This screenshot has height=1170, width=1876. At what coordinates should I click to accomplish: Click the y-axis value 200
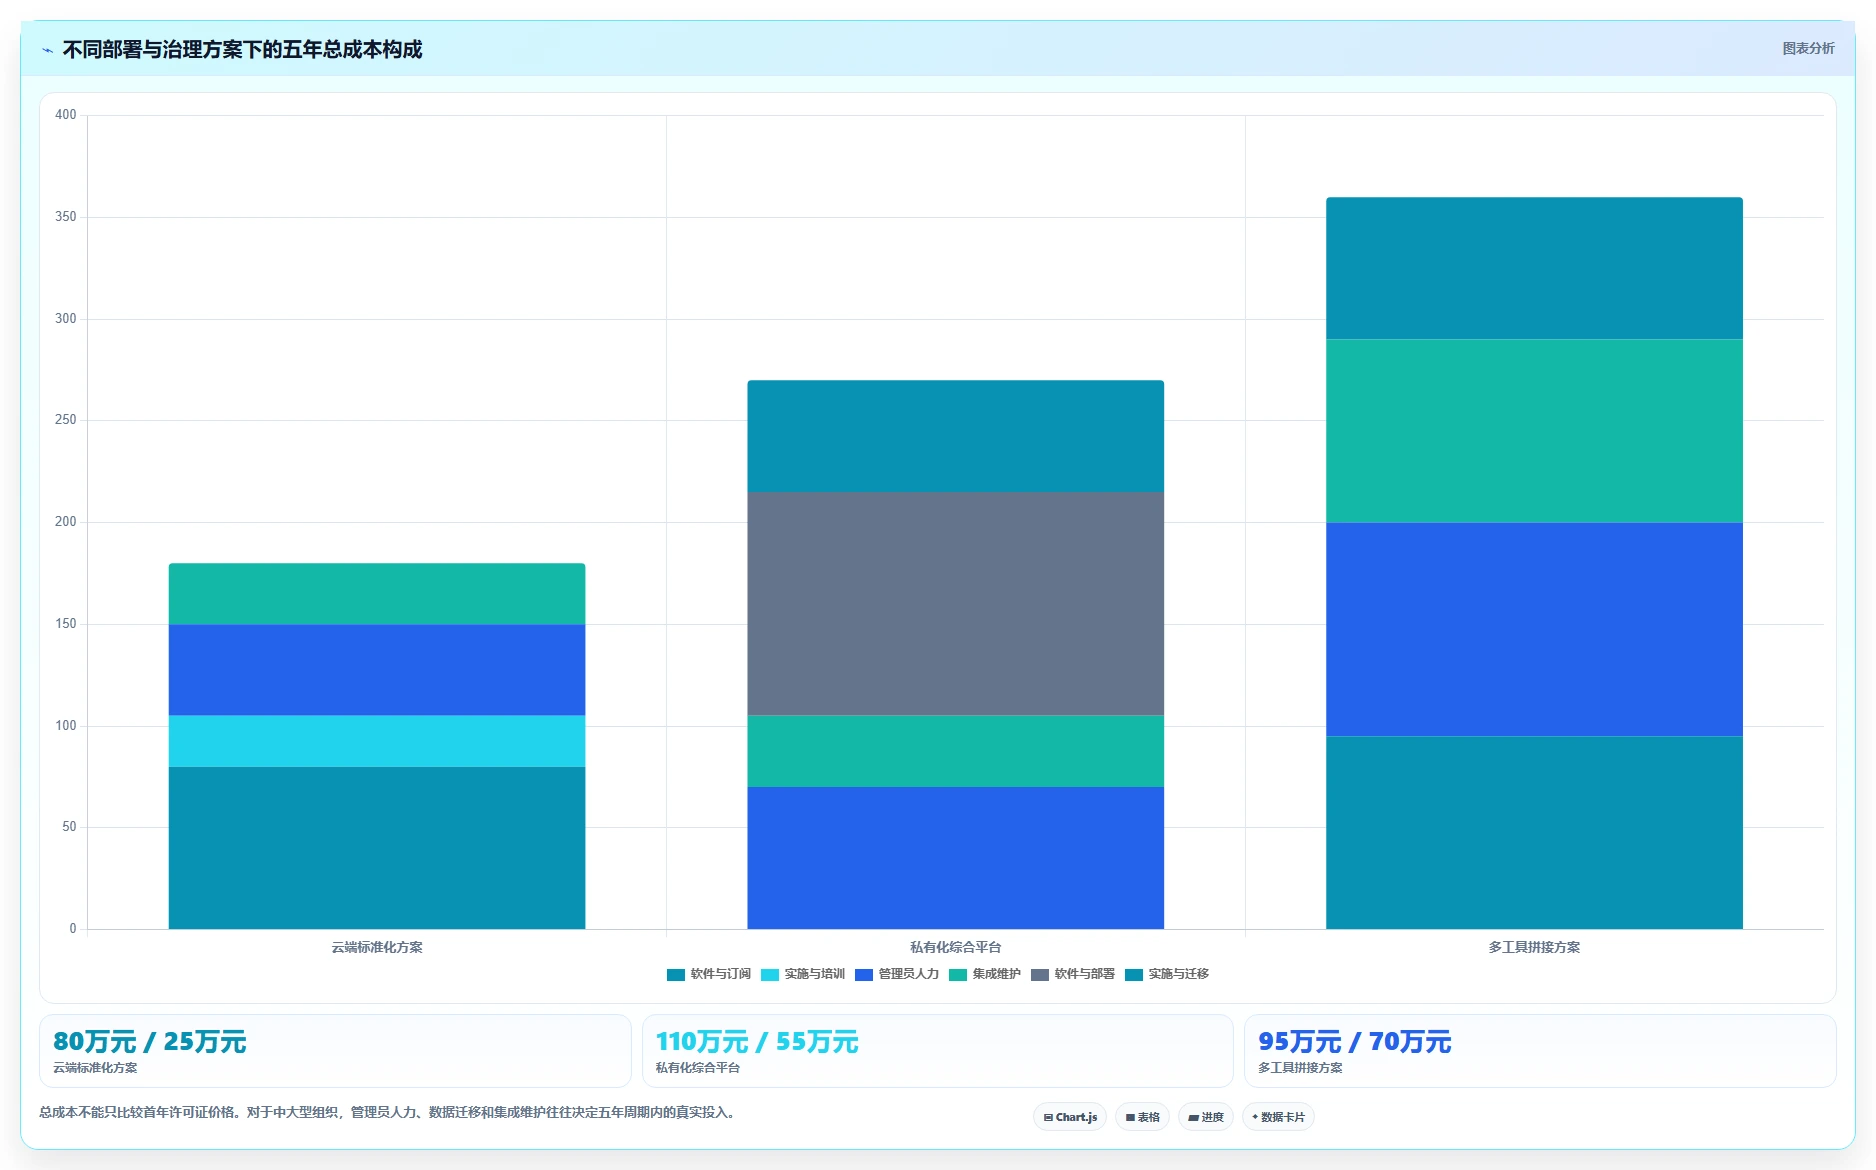point(66,522)
